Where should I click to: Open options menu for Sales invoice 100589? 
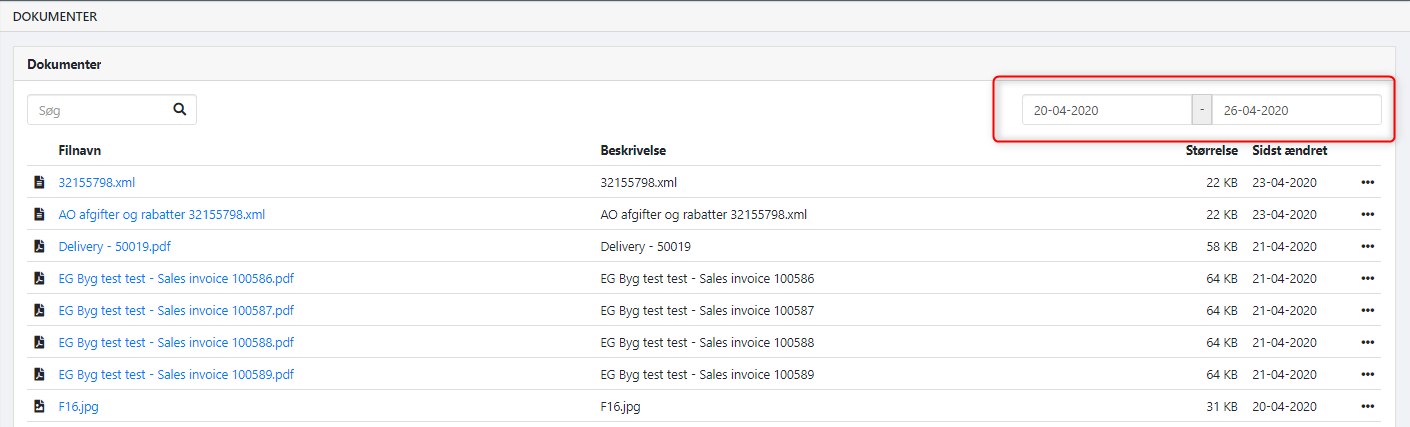point(1368,374)
